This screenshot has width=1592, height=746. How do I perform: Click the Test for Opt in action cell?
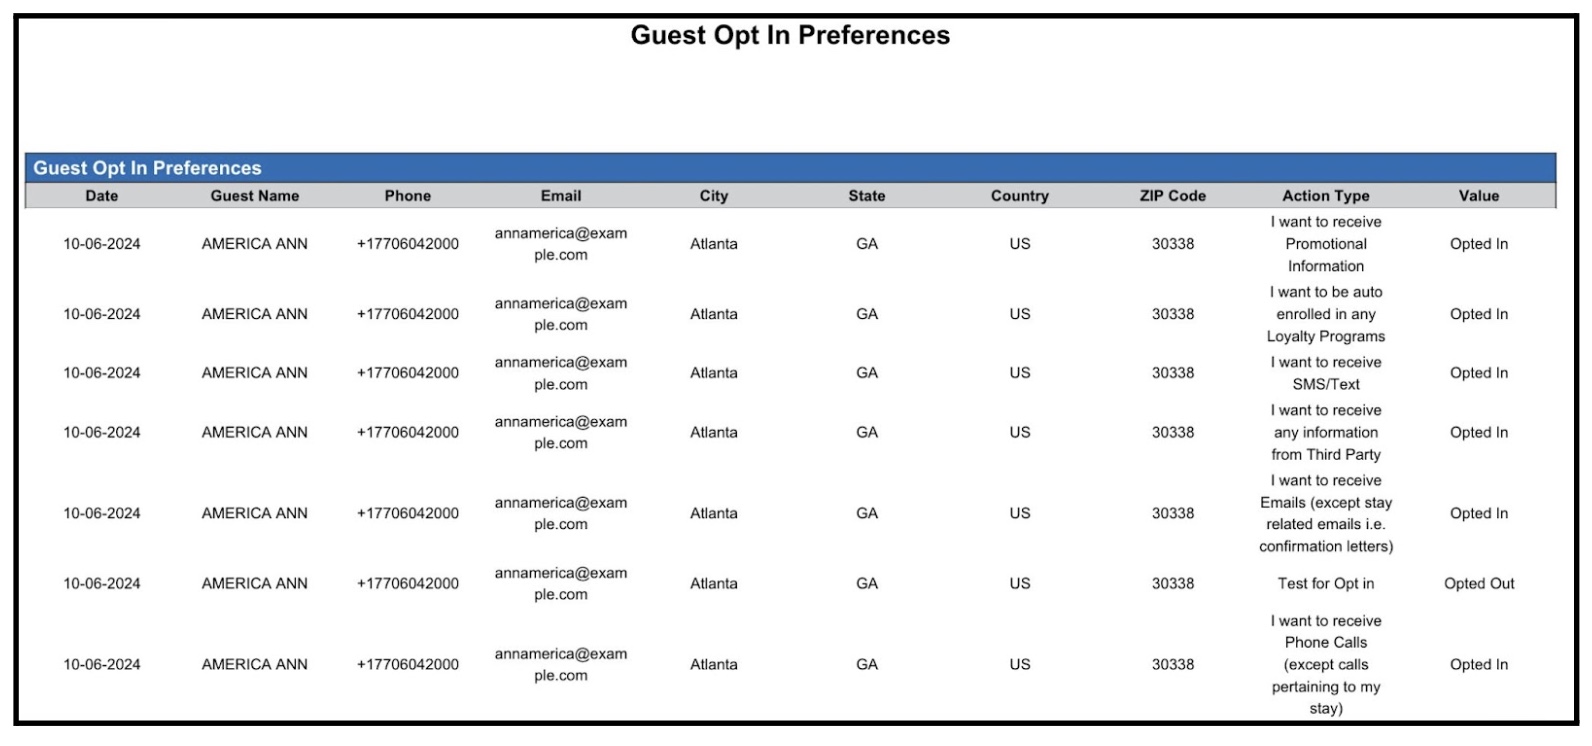(1326, 584)
